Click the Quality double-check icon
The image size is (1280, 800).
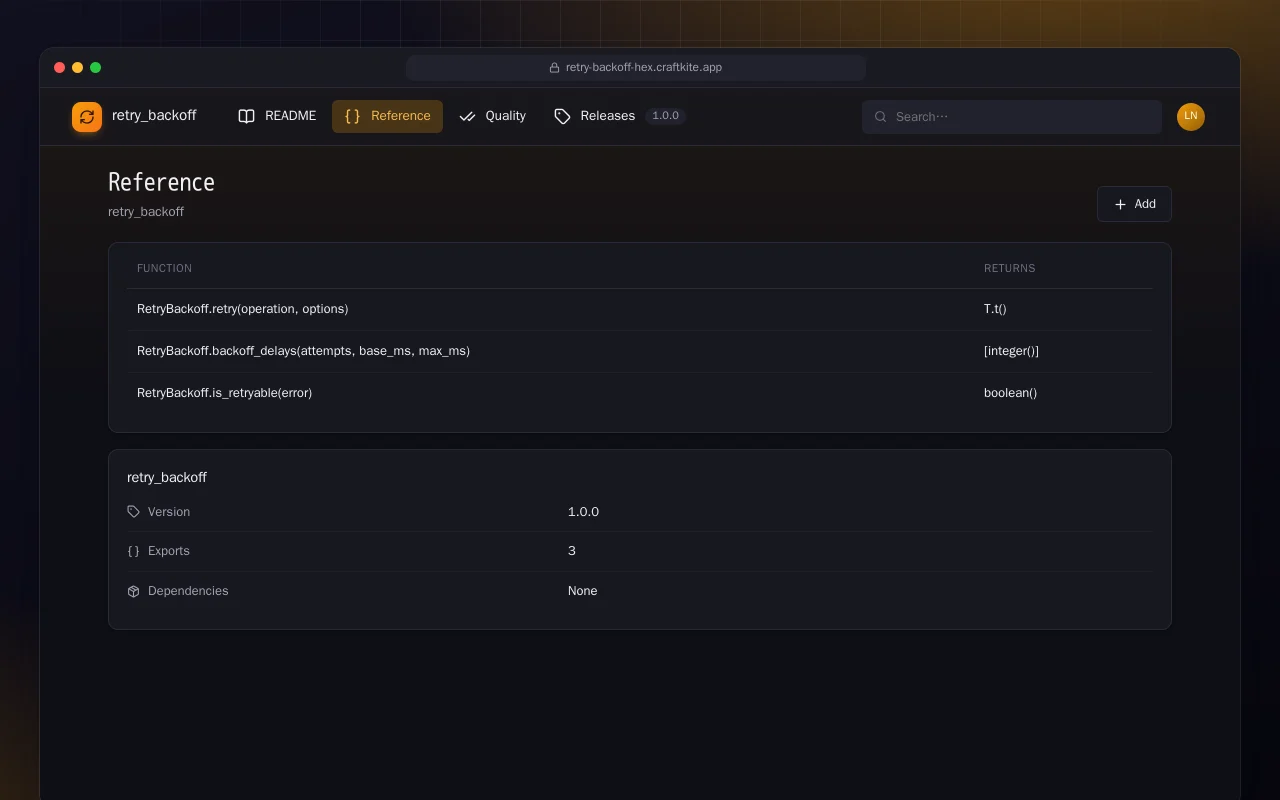(x=467, y=116)
